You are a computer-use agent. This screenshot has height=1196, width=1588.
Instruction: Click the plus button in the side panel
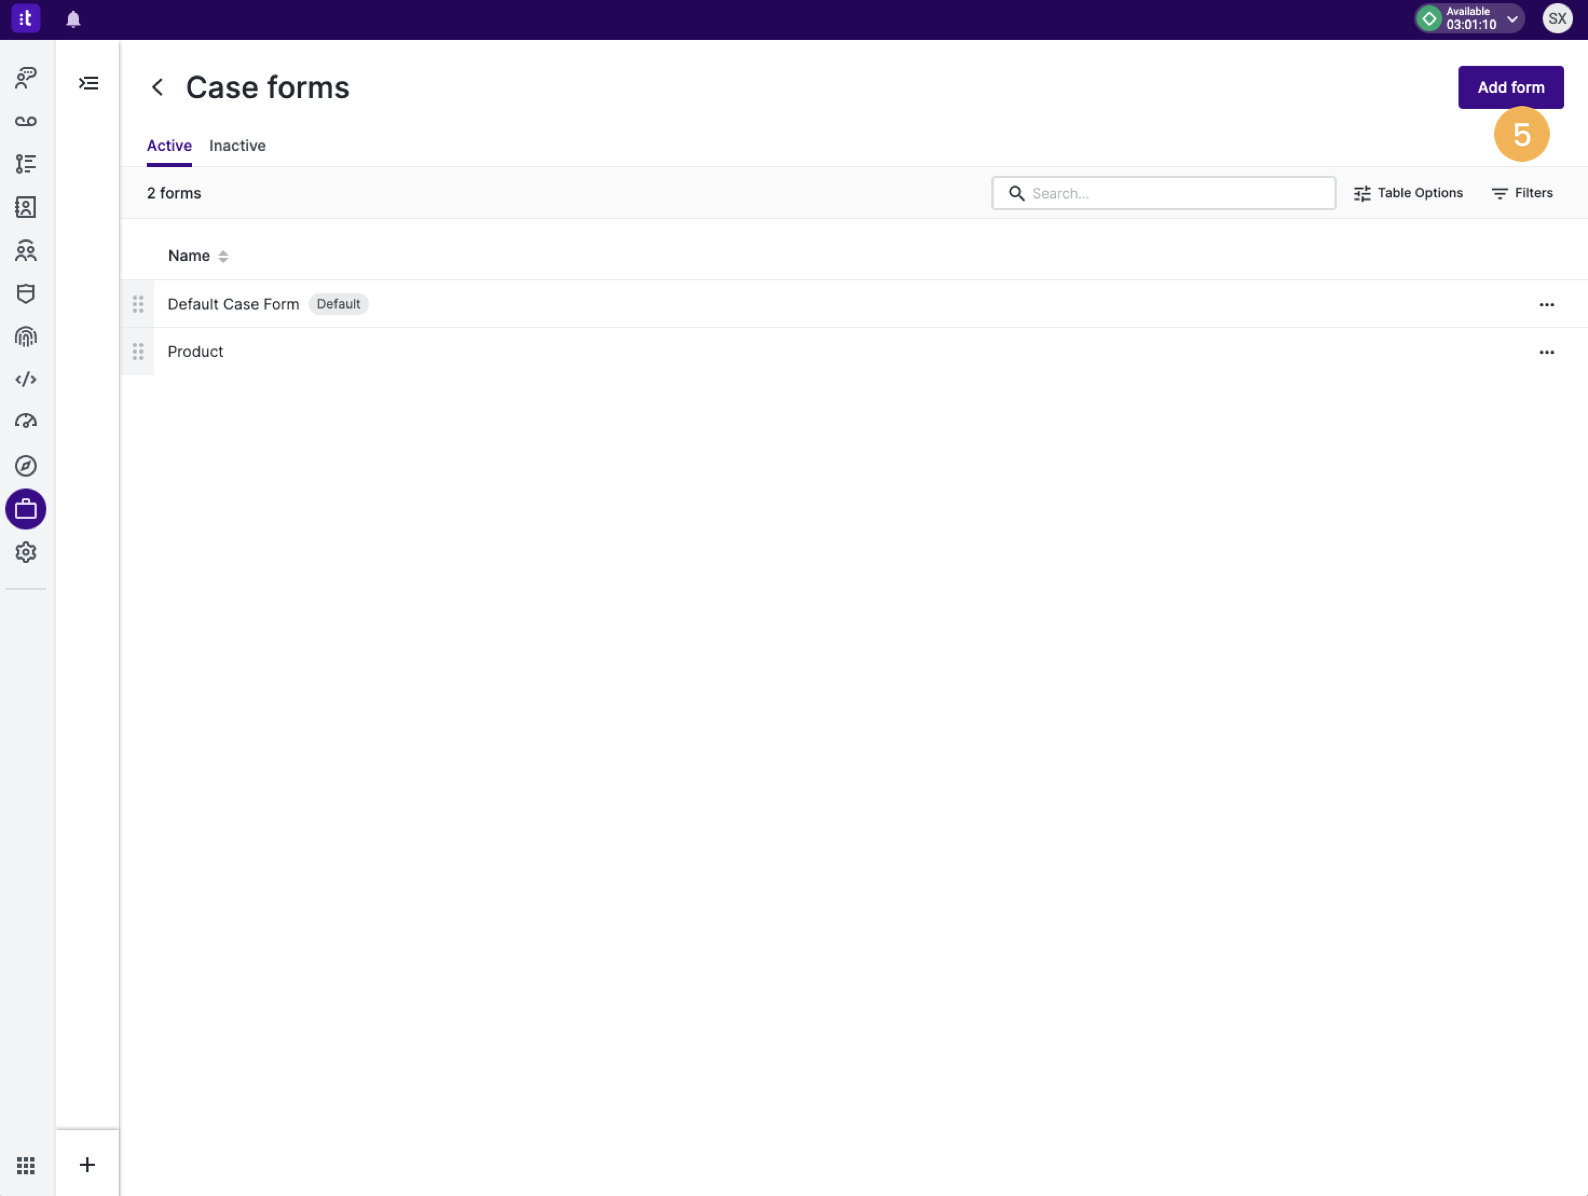click(88, 1164)
